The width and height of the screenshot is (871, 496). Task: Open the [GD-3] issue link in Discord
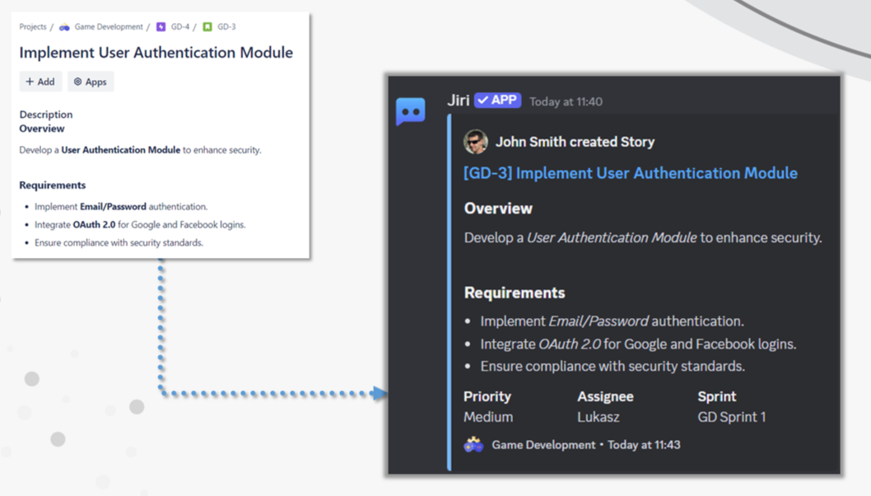pos(630,173)
